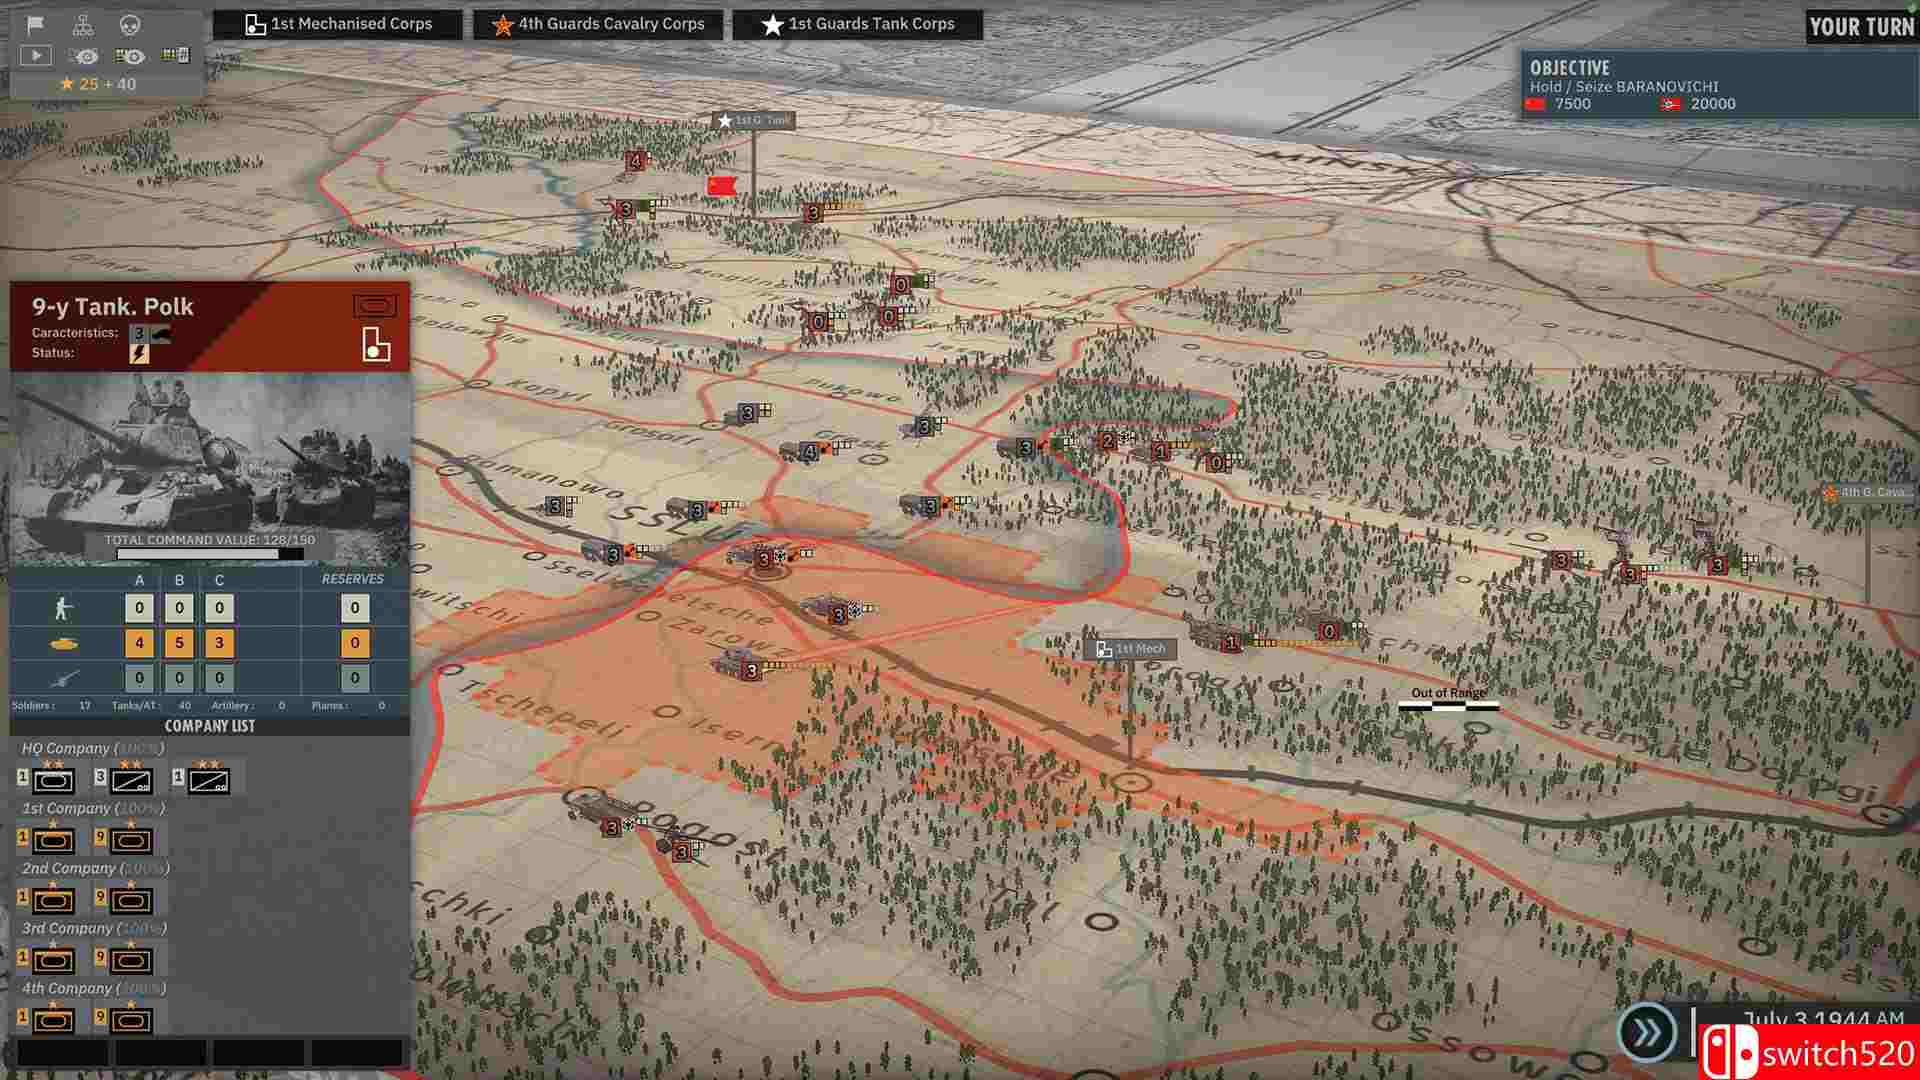Viewport: 1920px width, 1080px height.
Task: Switch to the 4th Guards Cavalry Corps tab
Action: coord(597,24)
